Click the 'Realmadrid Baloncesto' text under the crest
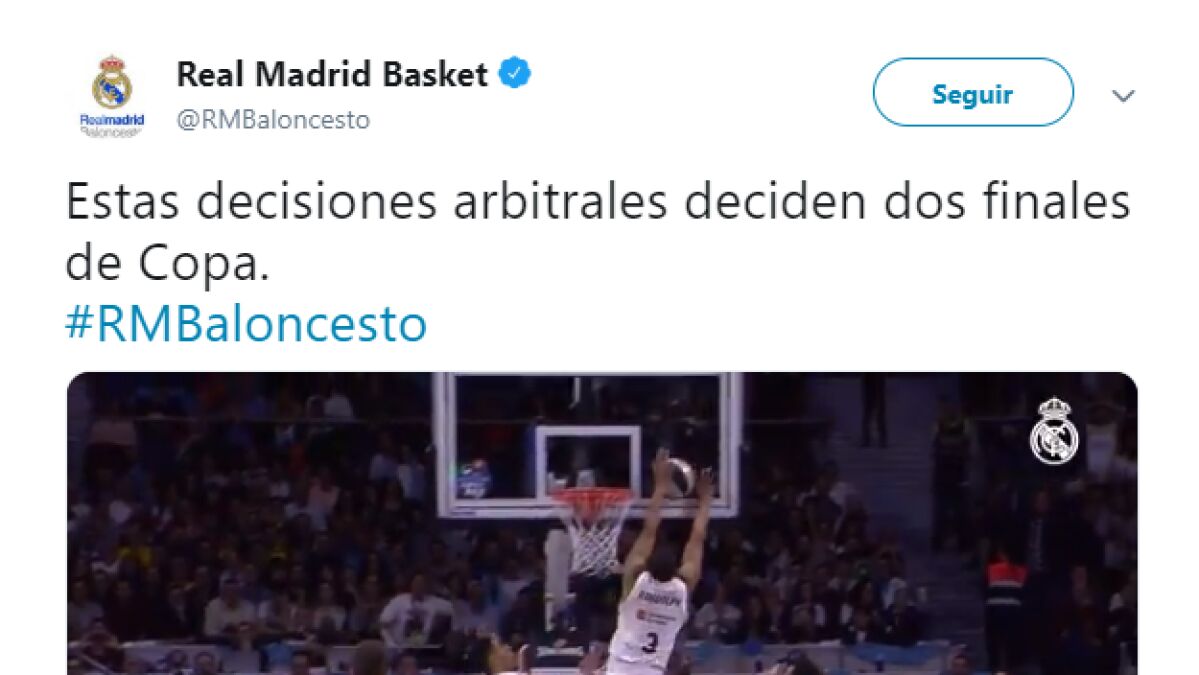The height and width of the screenshot is (675, 1199). coord(112,126)
